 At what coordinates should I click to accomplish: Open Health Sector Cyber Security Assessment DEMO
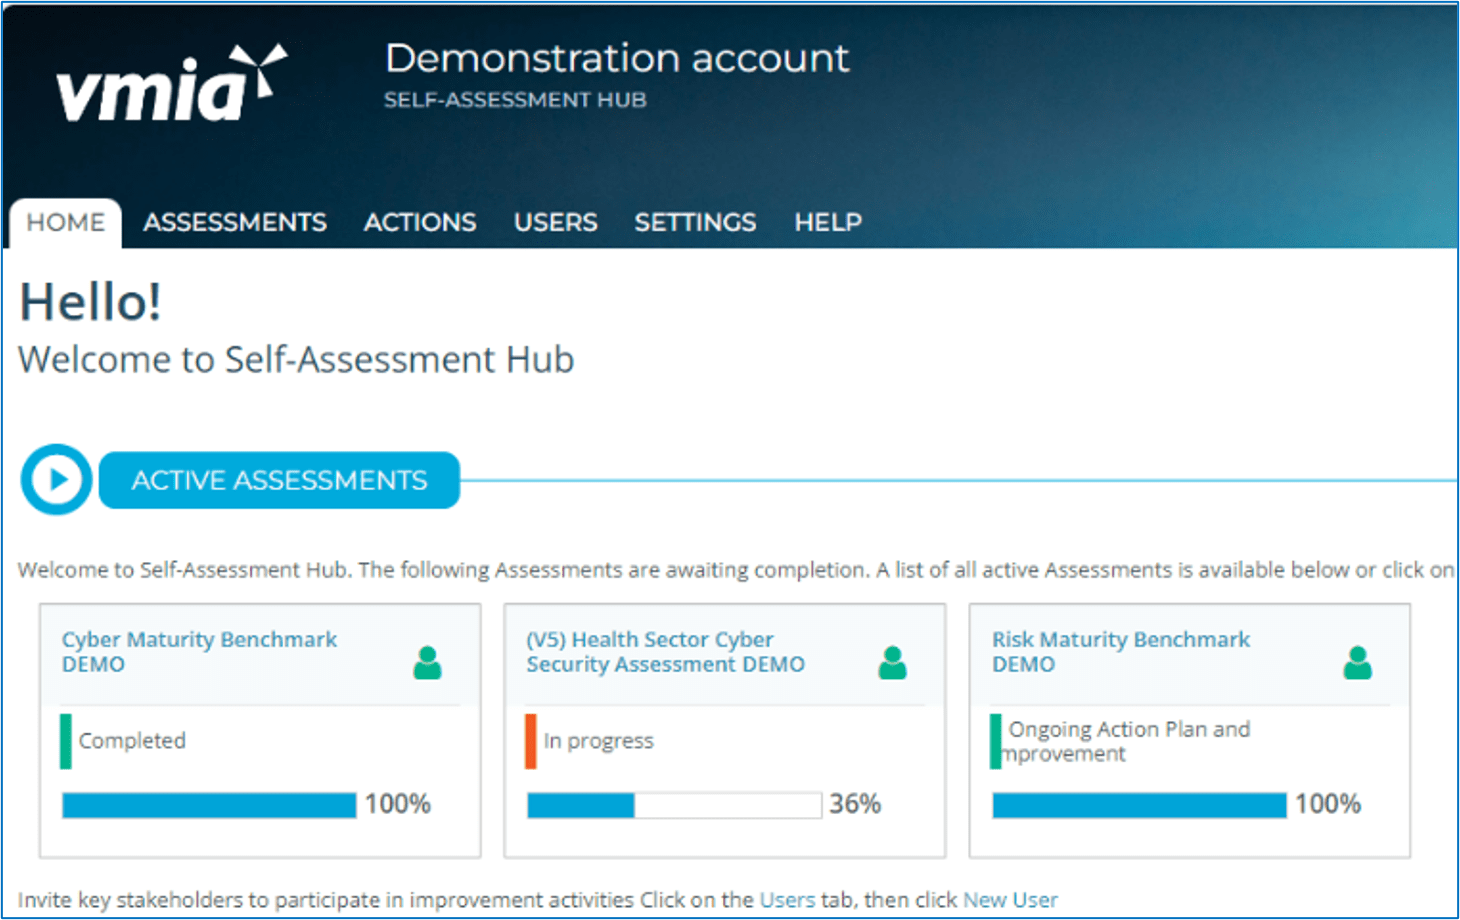point(665,652)
